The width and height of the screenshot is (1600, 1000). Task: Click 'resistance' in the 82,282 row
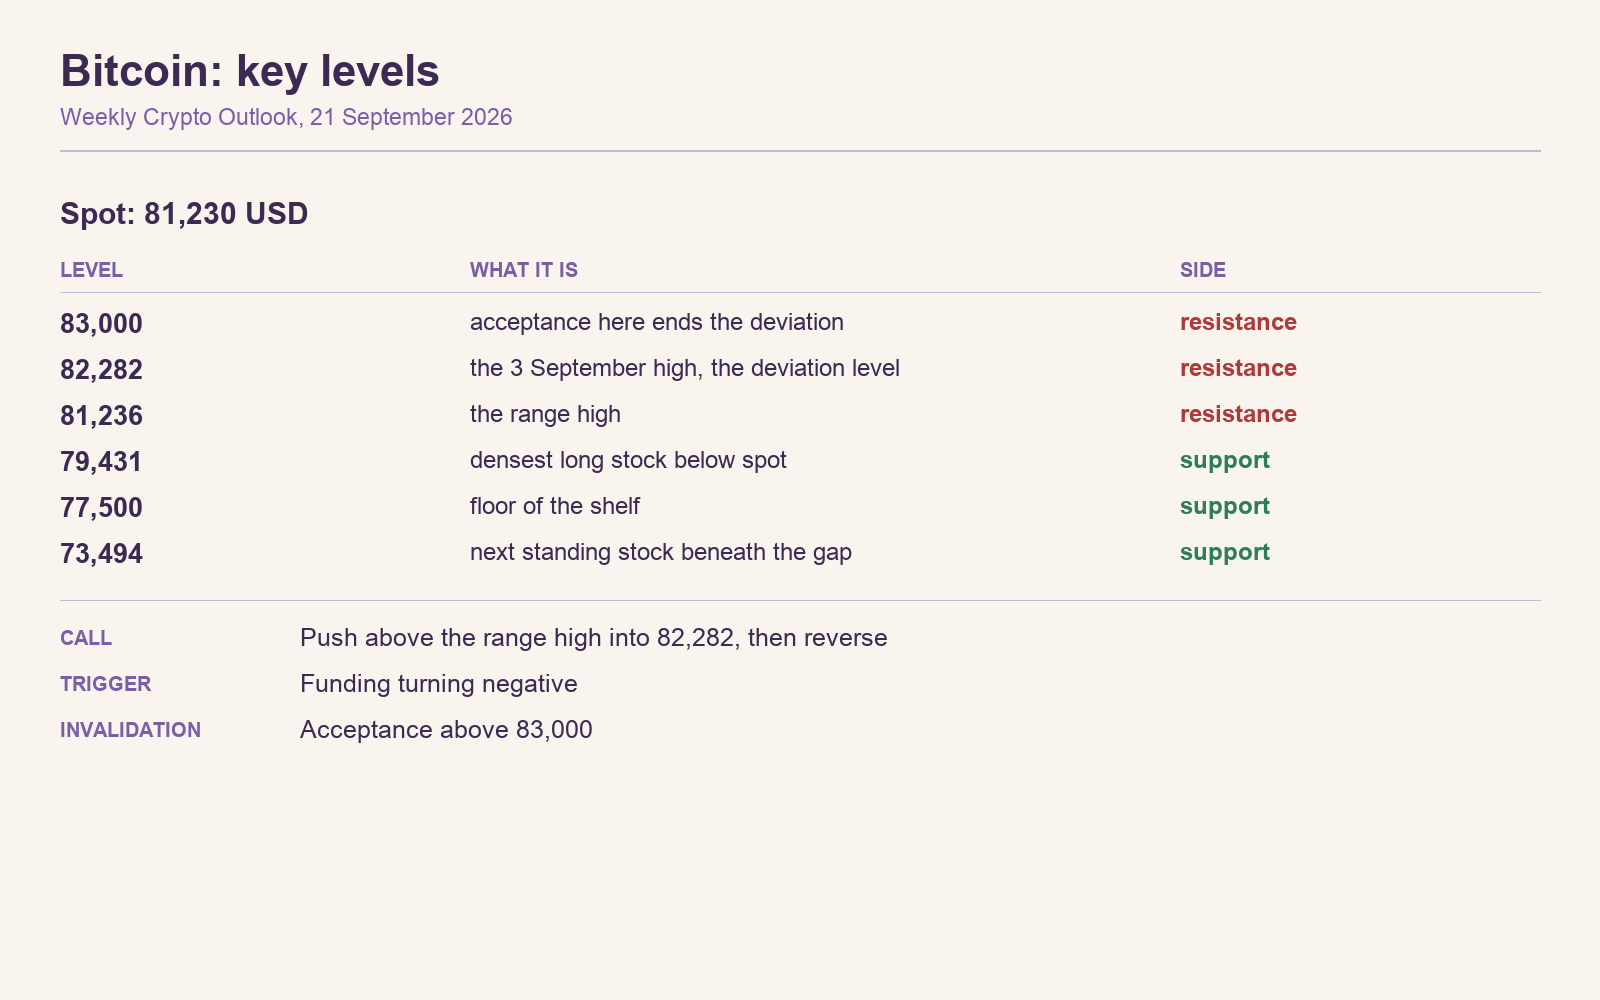click(x=1238, y=368)
